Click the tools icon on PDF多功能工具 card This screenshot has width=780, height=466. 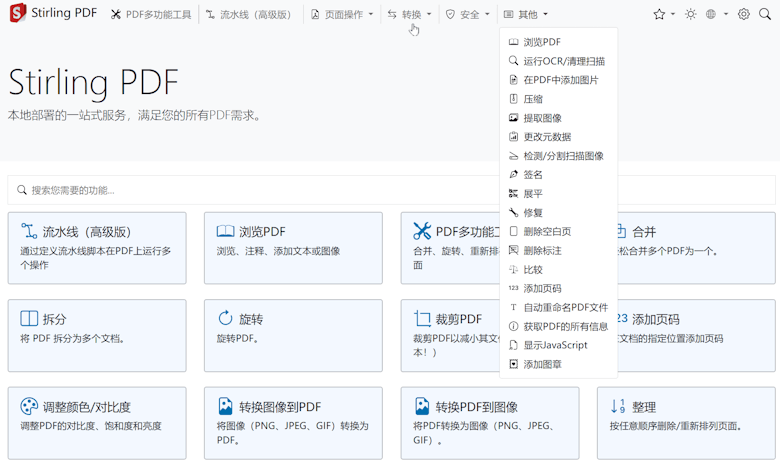422,231
